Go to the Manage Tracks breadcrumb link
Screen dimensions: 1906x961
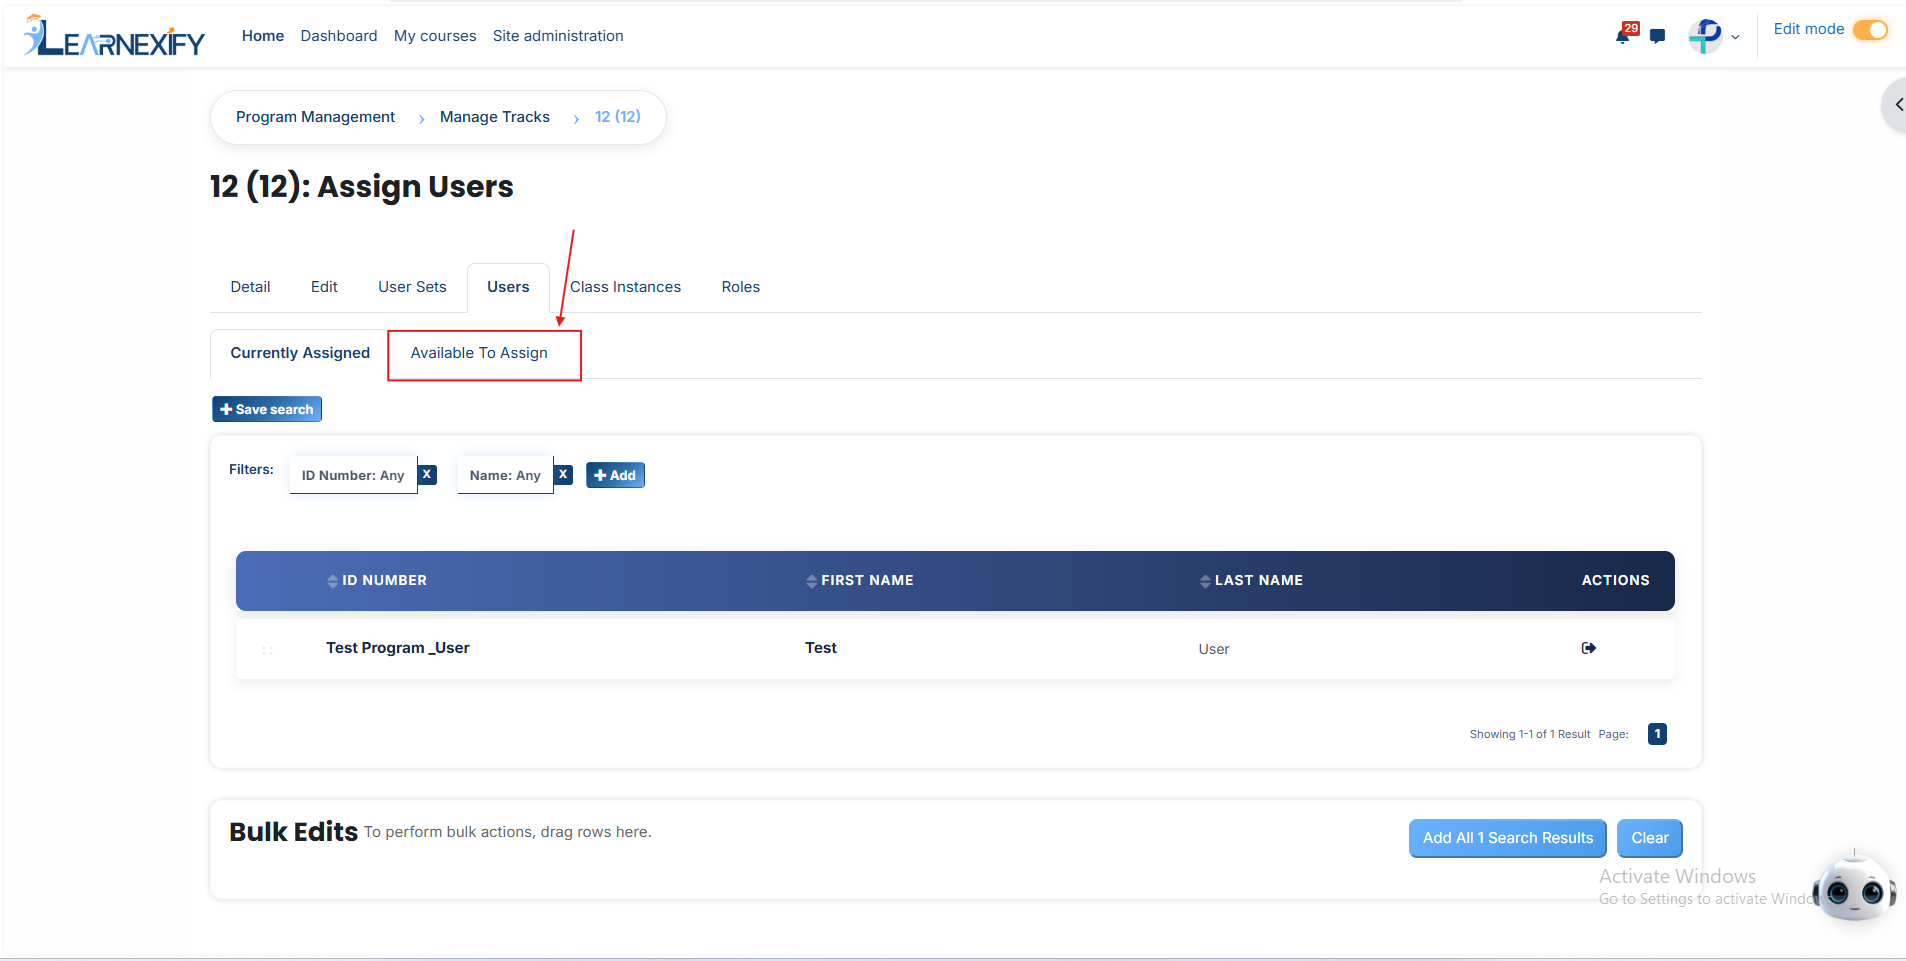[x=495, y=117]
